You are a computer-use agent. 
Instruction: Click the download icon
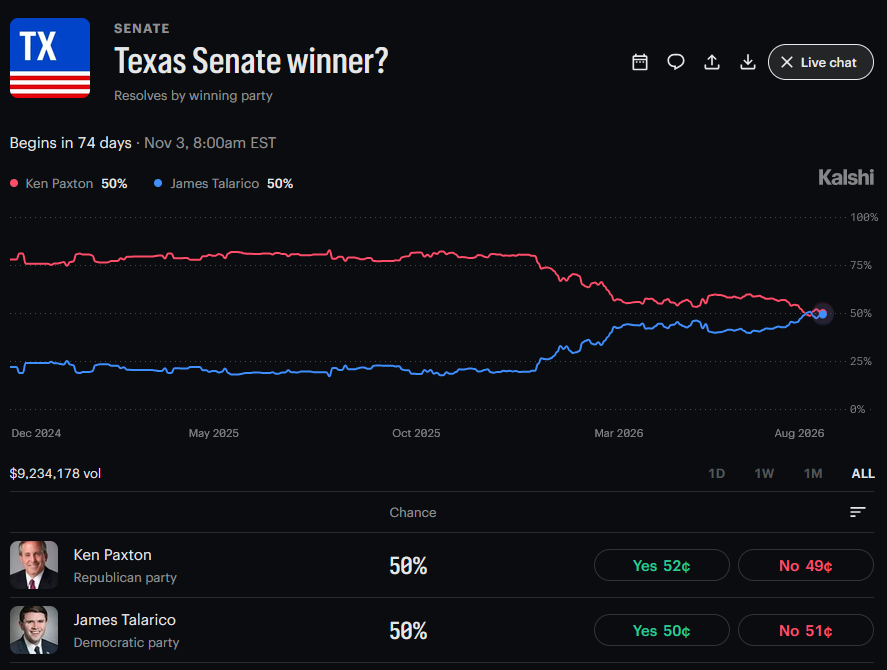[x=748, y=62]
